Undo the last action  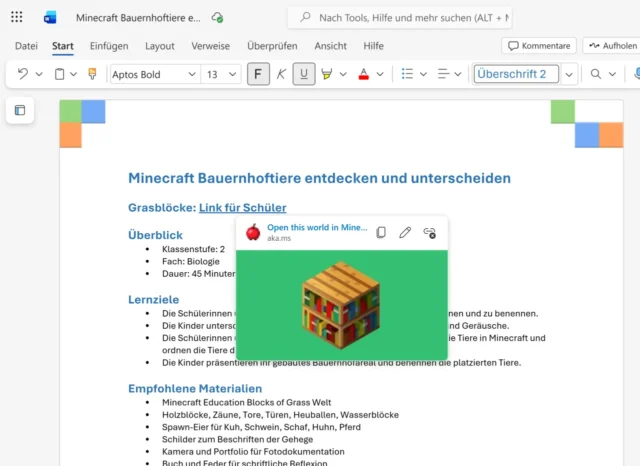23,74
